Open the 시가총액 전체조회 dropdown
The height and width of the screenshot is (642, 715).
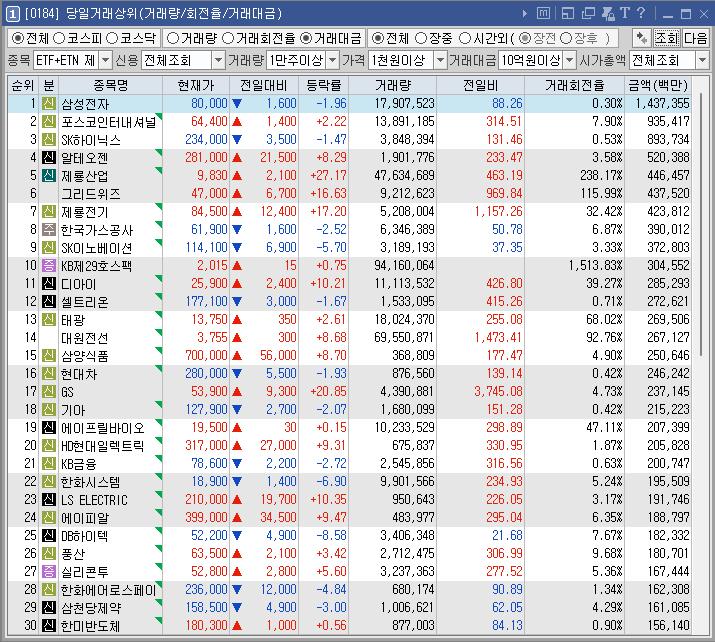(x=702, y=60)
